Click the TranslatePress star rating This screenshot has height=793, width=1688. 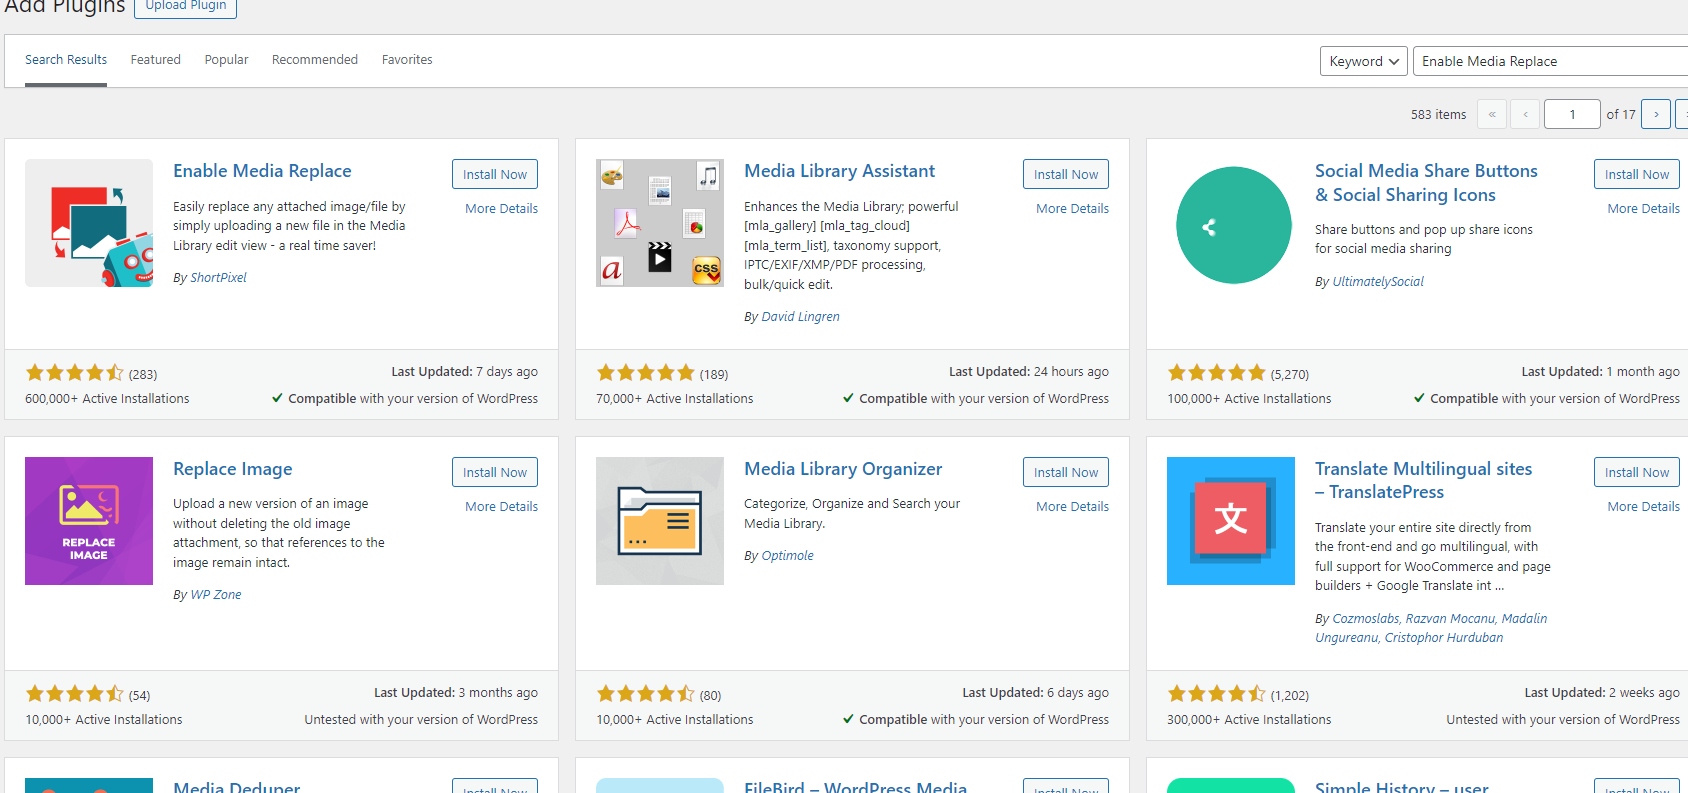tap(1217, 694)
